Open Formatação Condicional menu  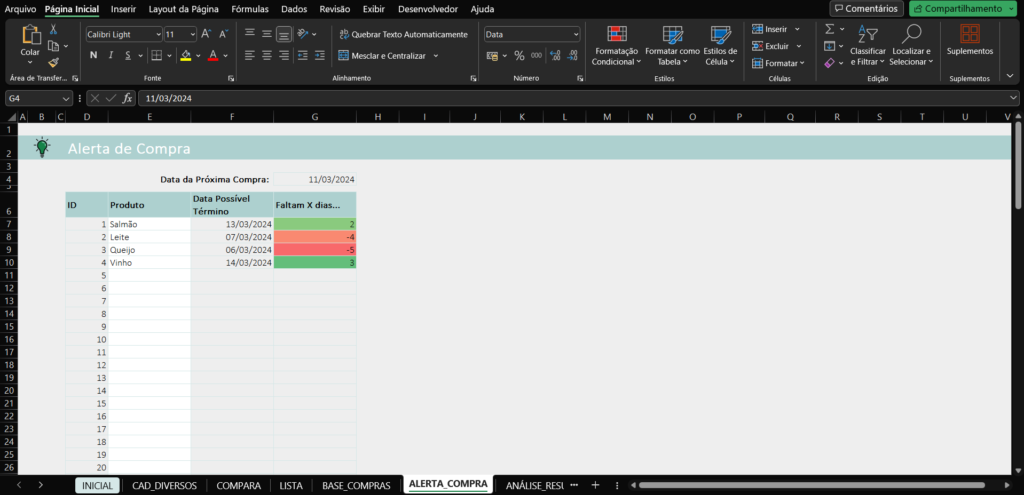click(x=617, y=46)
